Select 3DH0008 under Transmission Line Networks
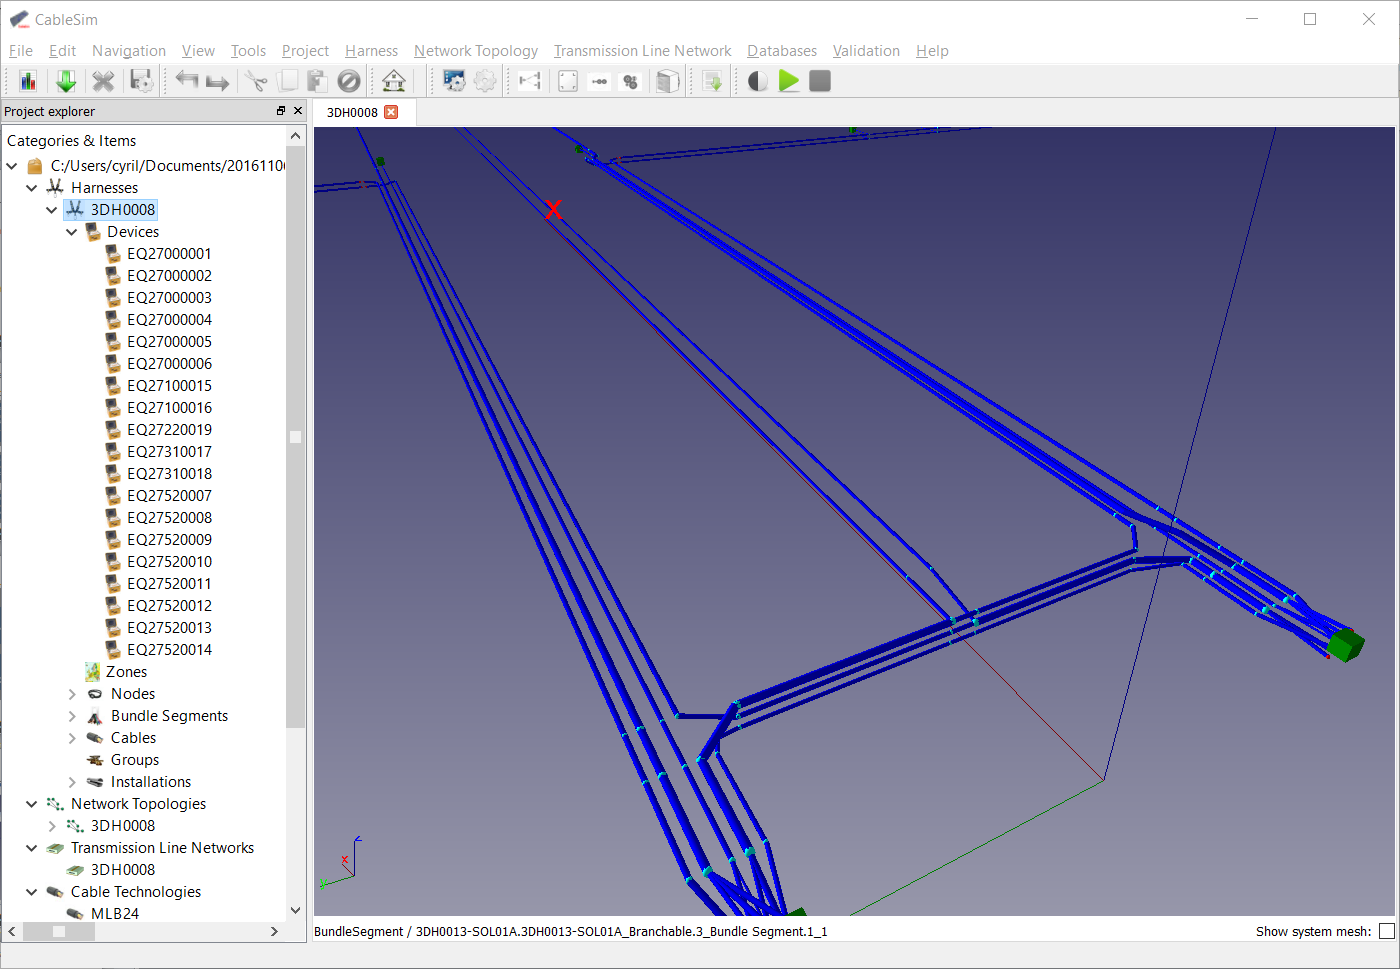The image size is (1400, 969). [x=123, y=870]
